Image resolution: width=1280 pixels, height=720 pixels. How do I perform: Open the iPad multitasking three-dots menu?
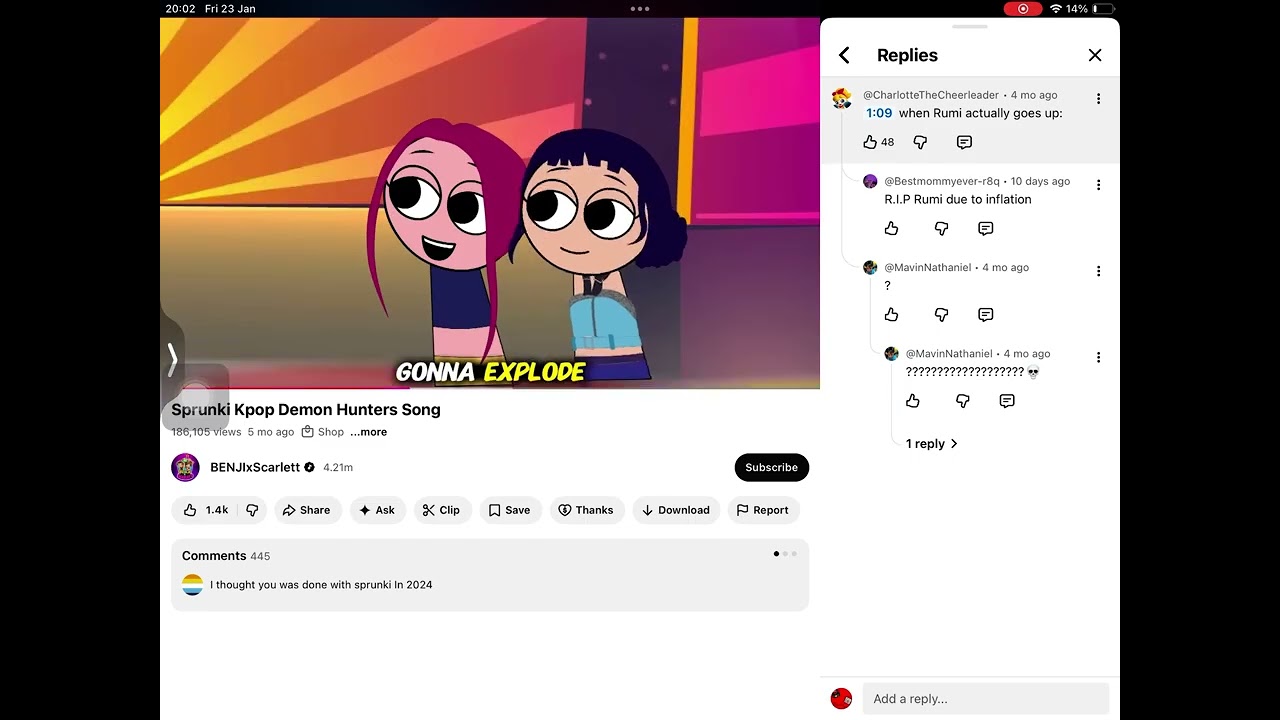click(x=640, y=9)
